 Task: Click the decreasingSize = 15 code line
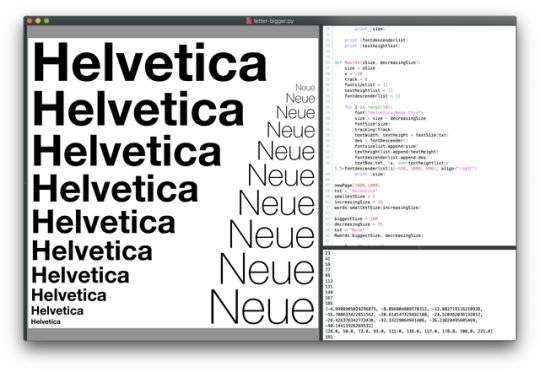coord(359,224)
